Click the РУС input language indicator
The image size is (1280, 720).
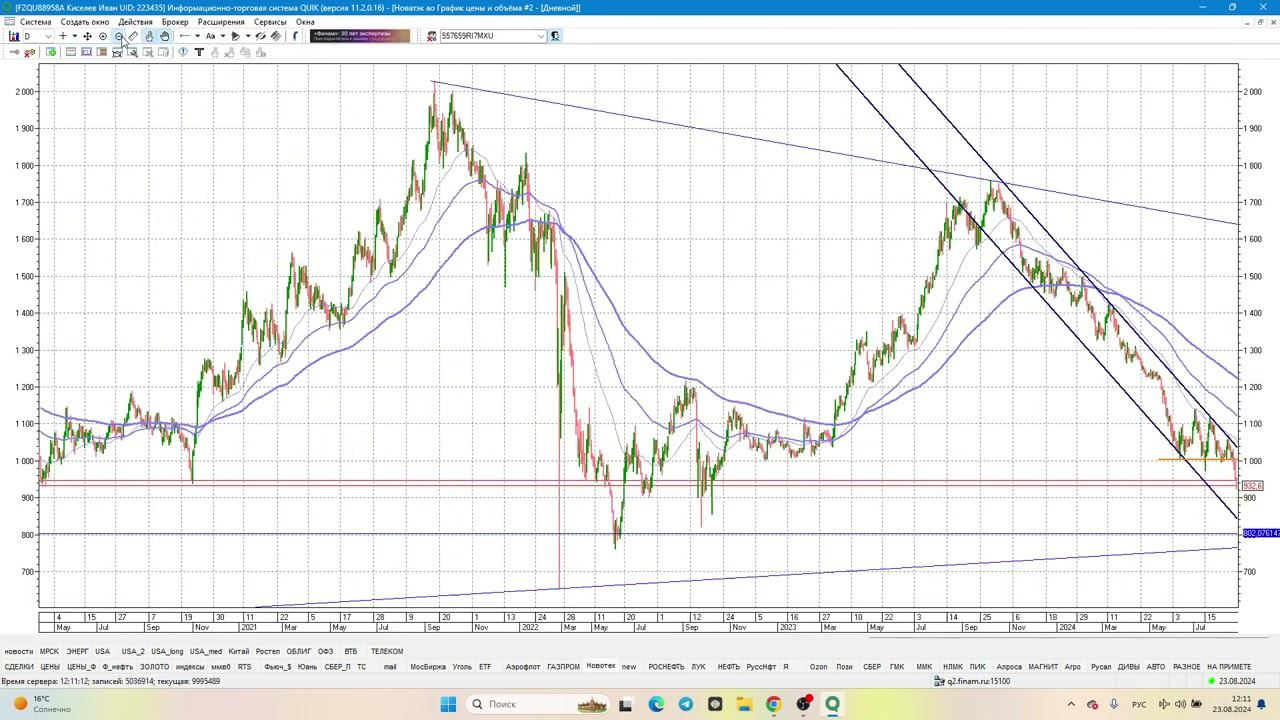click(1139, 704)
